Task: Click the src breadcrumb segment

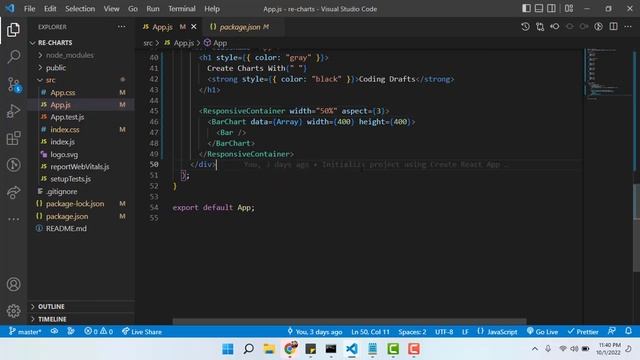Action: point(148,43)
